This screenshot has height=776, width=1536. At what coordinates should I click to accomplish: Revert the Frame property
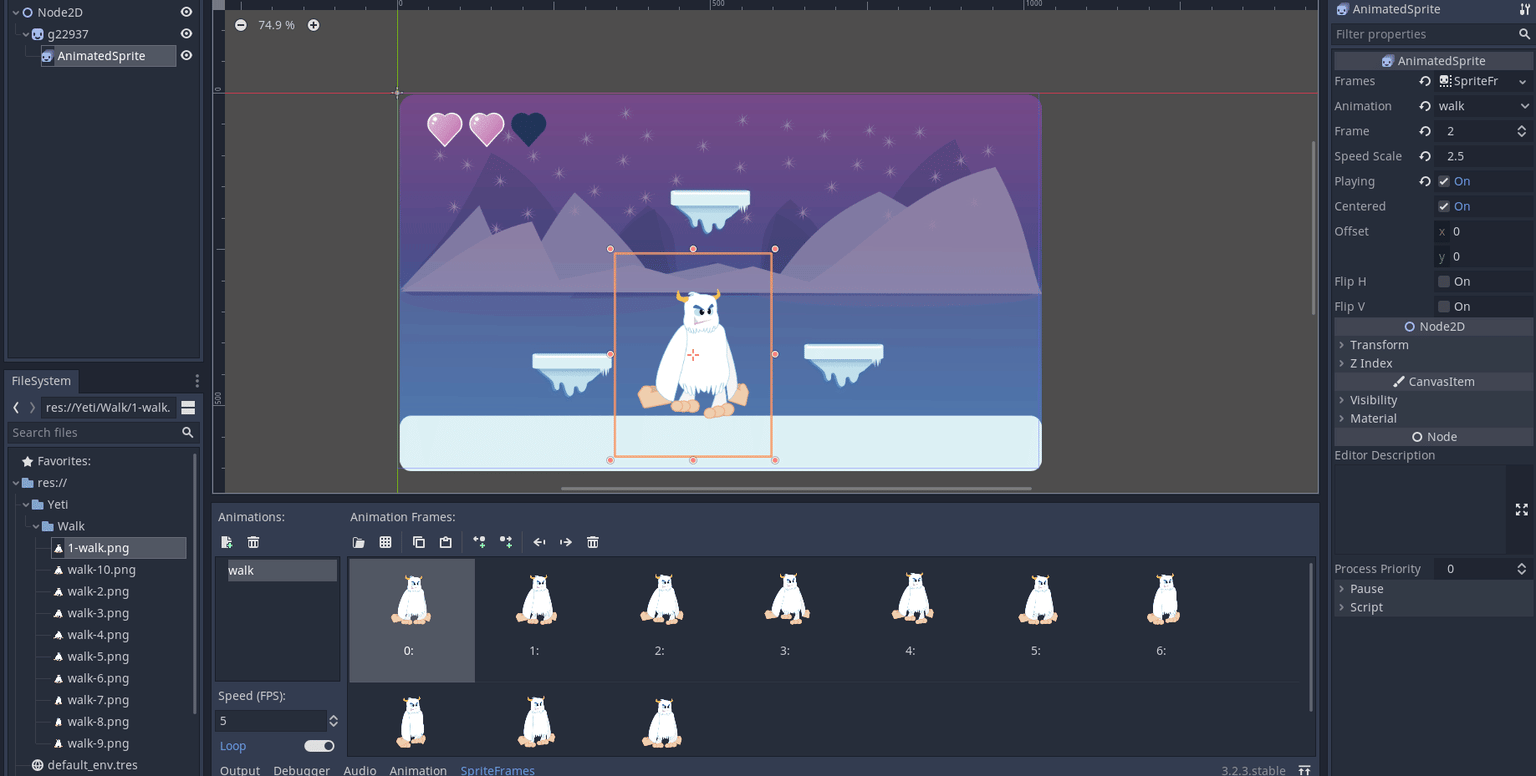coord(1425,131)
